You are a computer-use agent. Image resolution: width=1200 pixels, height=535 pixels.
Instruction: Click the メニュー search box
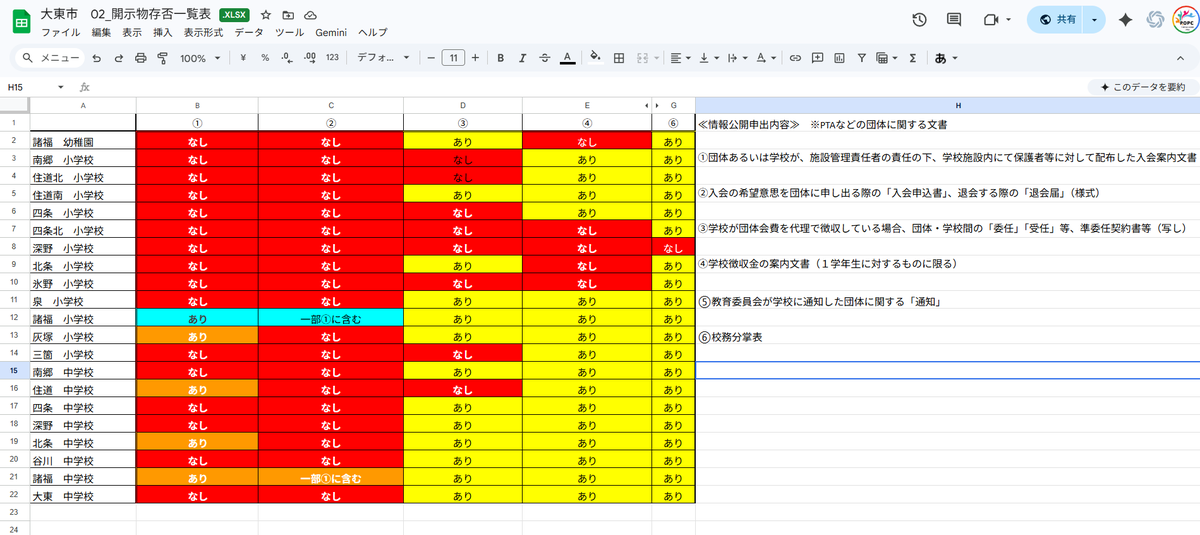pyautogui.click(x=50, y=58)
